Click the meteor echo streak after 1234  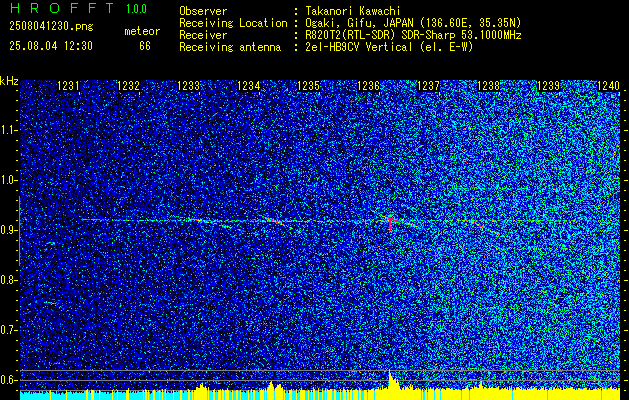275,220
